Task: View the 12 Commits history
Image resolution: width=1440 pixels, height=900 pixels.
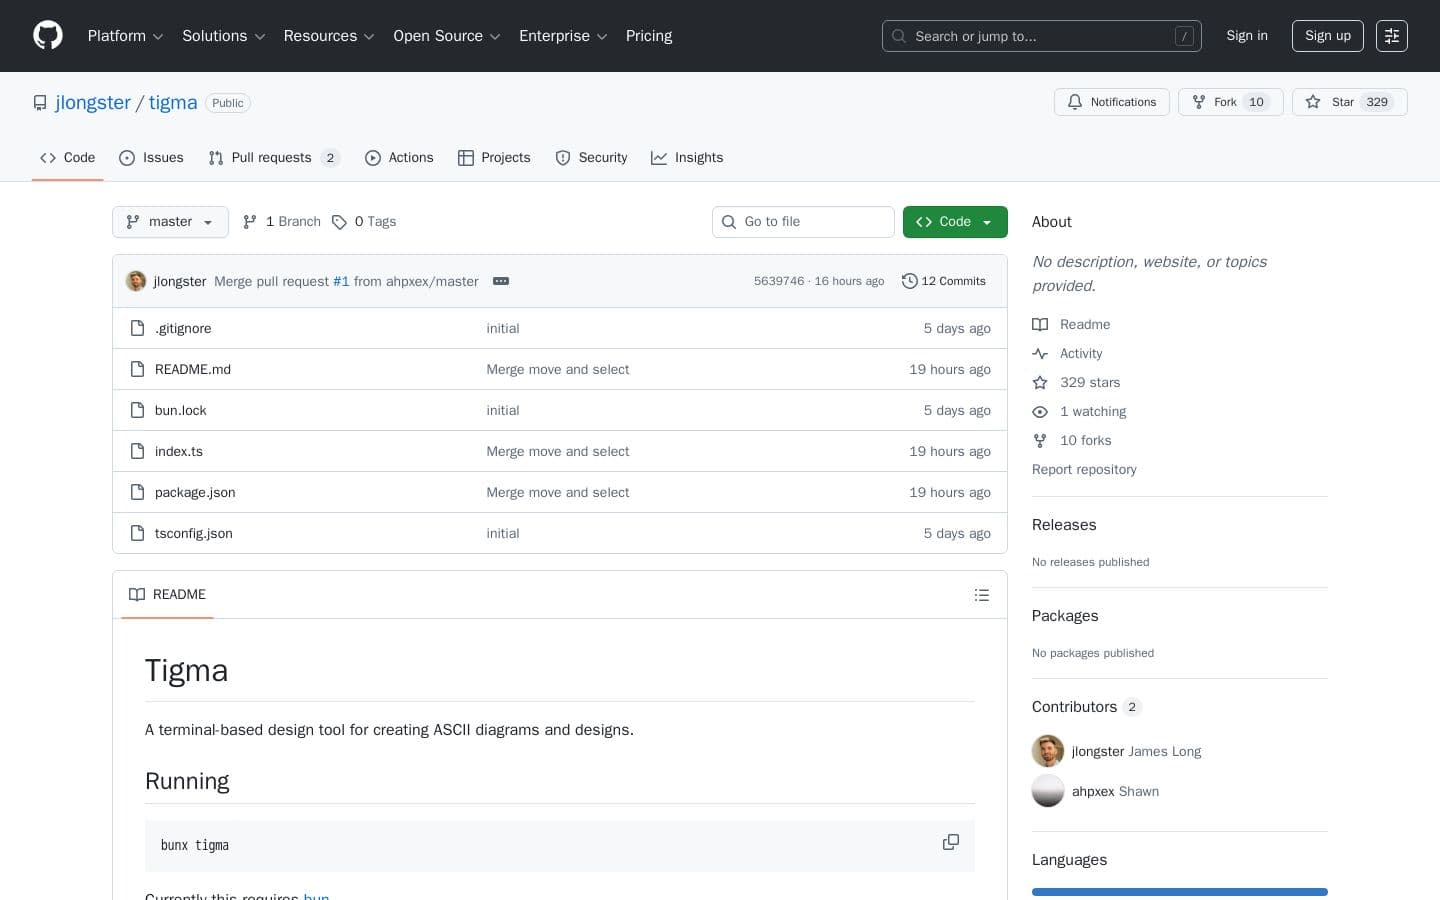Action: click(944, 281)
